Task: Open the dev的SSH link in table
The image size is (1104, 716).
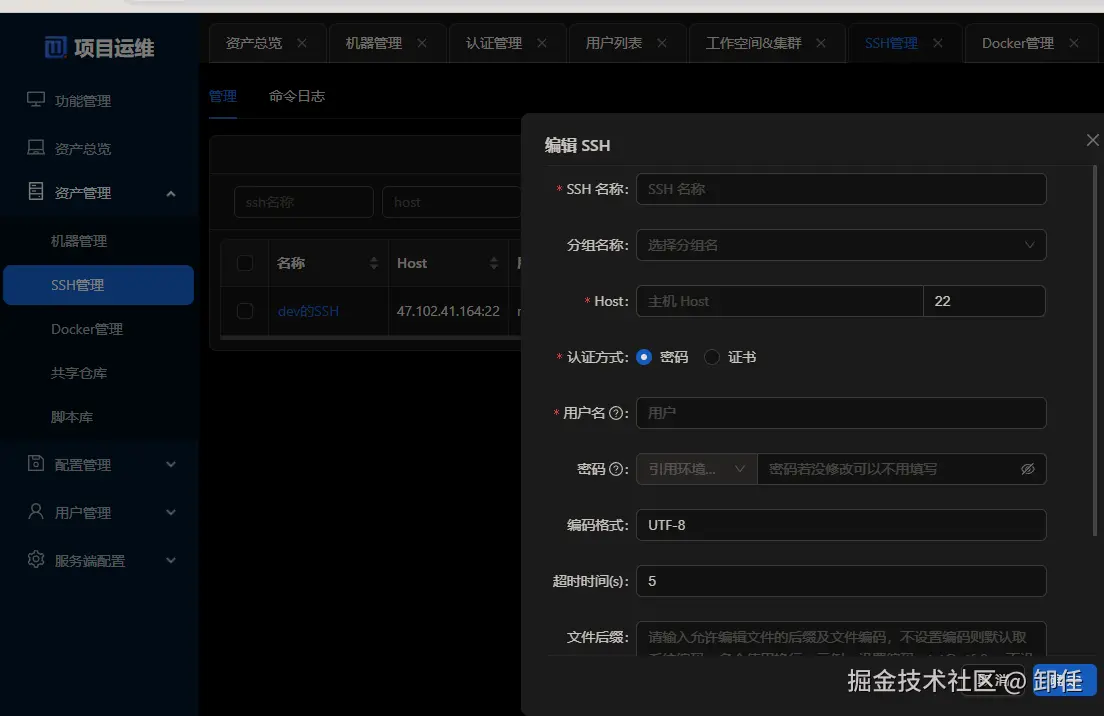Action: 308,311
